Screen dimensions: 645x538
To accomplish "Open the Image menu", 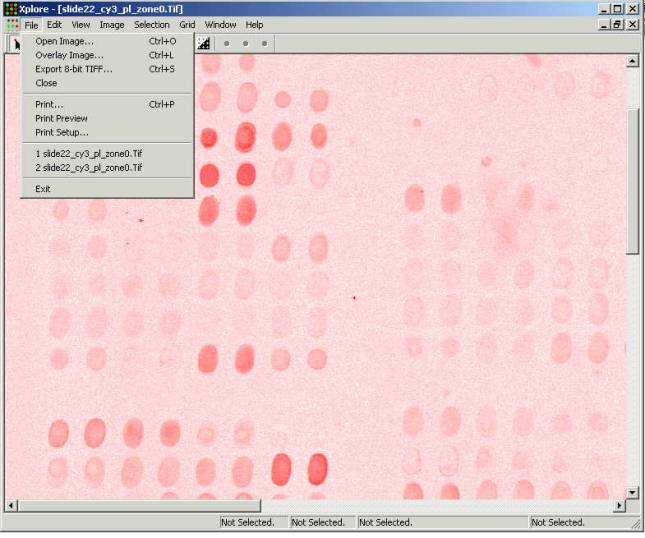I will click(112, 25).
